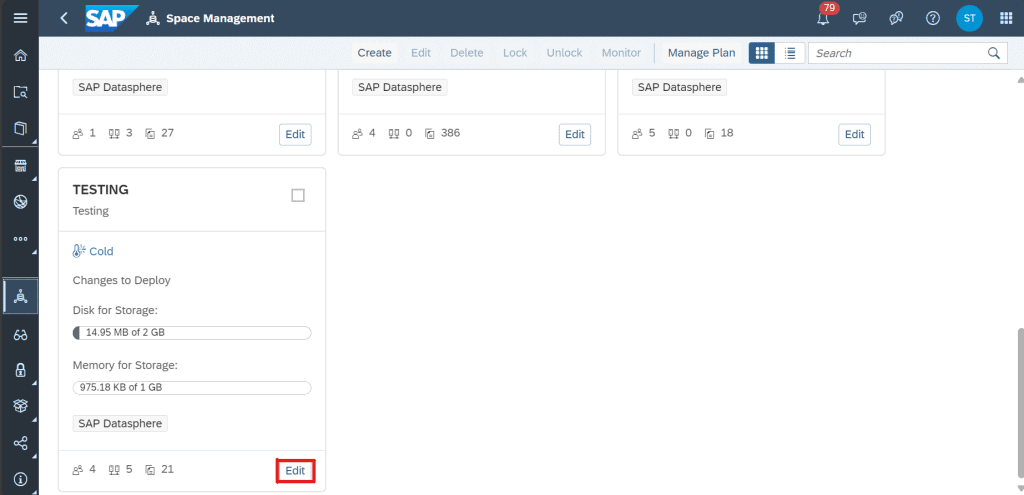This screenshot has height=495, width=1024.
Task: Open Manage Plan in the toolbar
Action: click(701, 53)
